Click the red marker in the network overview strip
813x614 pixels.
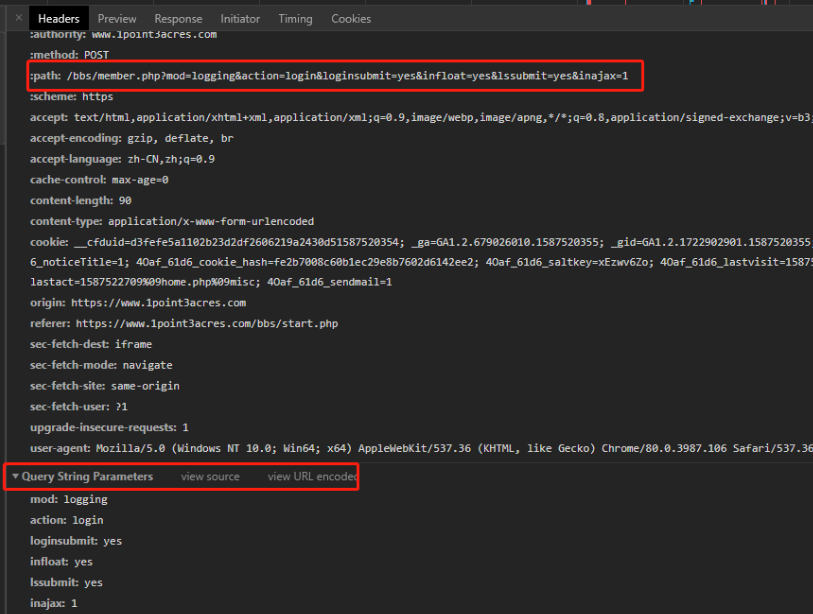pos(589,4)
